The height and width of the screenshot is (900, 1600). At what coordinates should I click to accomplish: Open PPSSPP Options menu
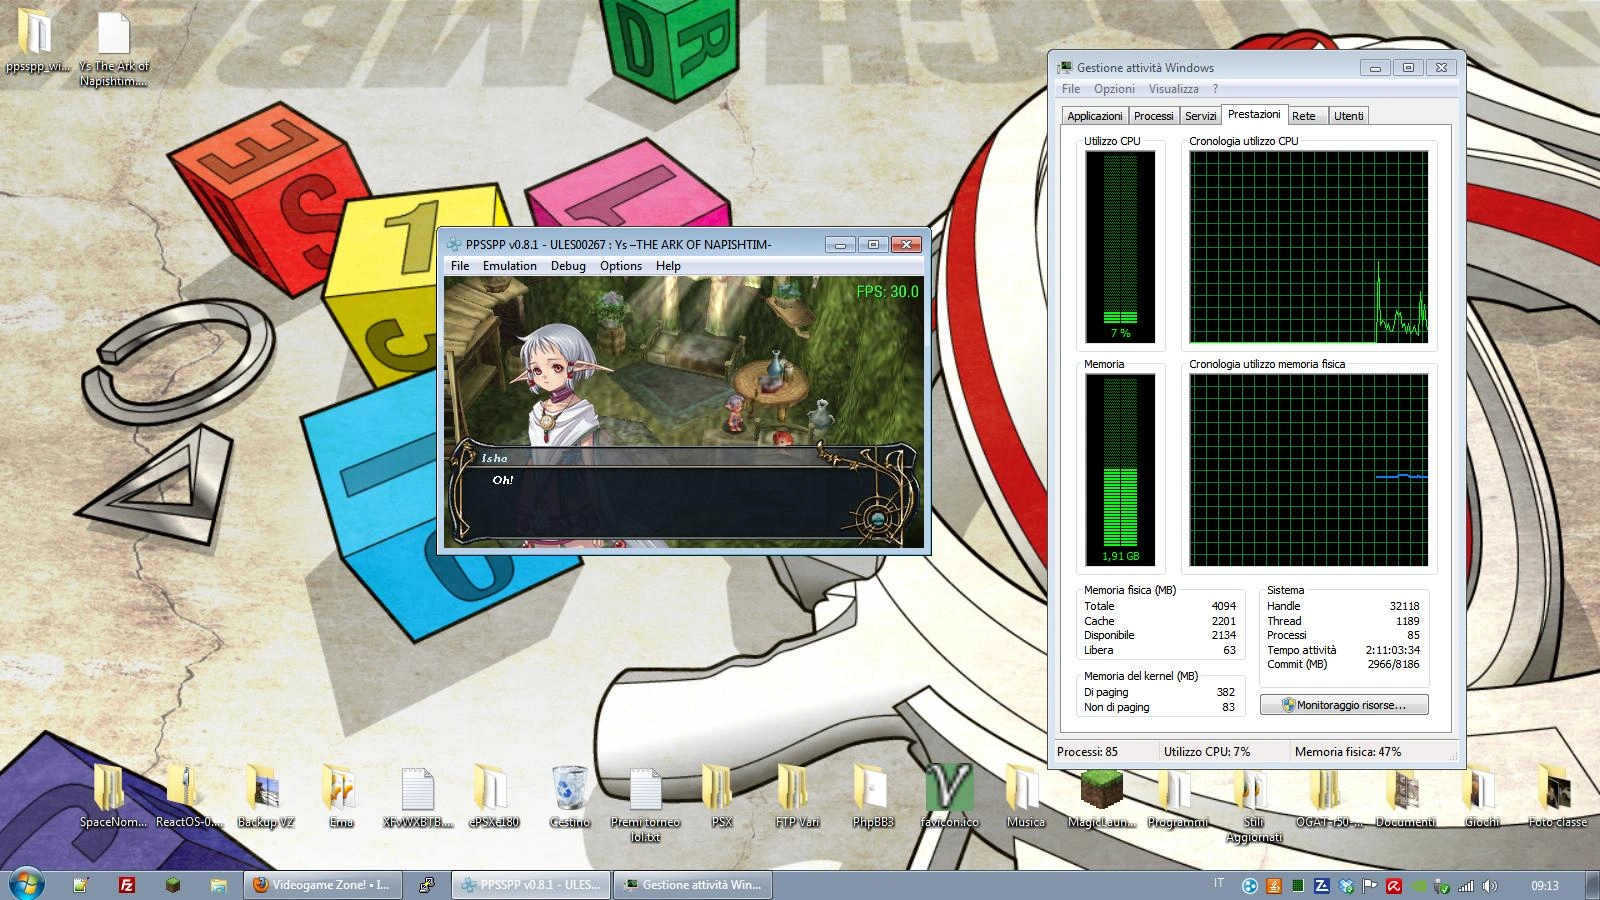point(621,266)
